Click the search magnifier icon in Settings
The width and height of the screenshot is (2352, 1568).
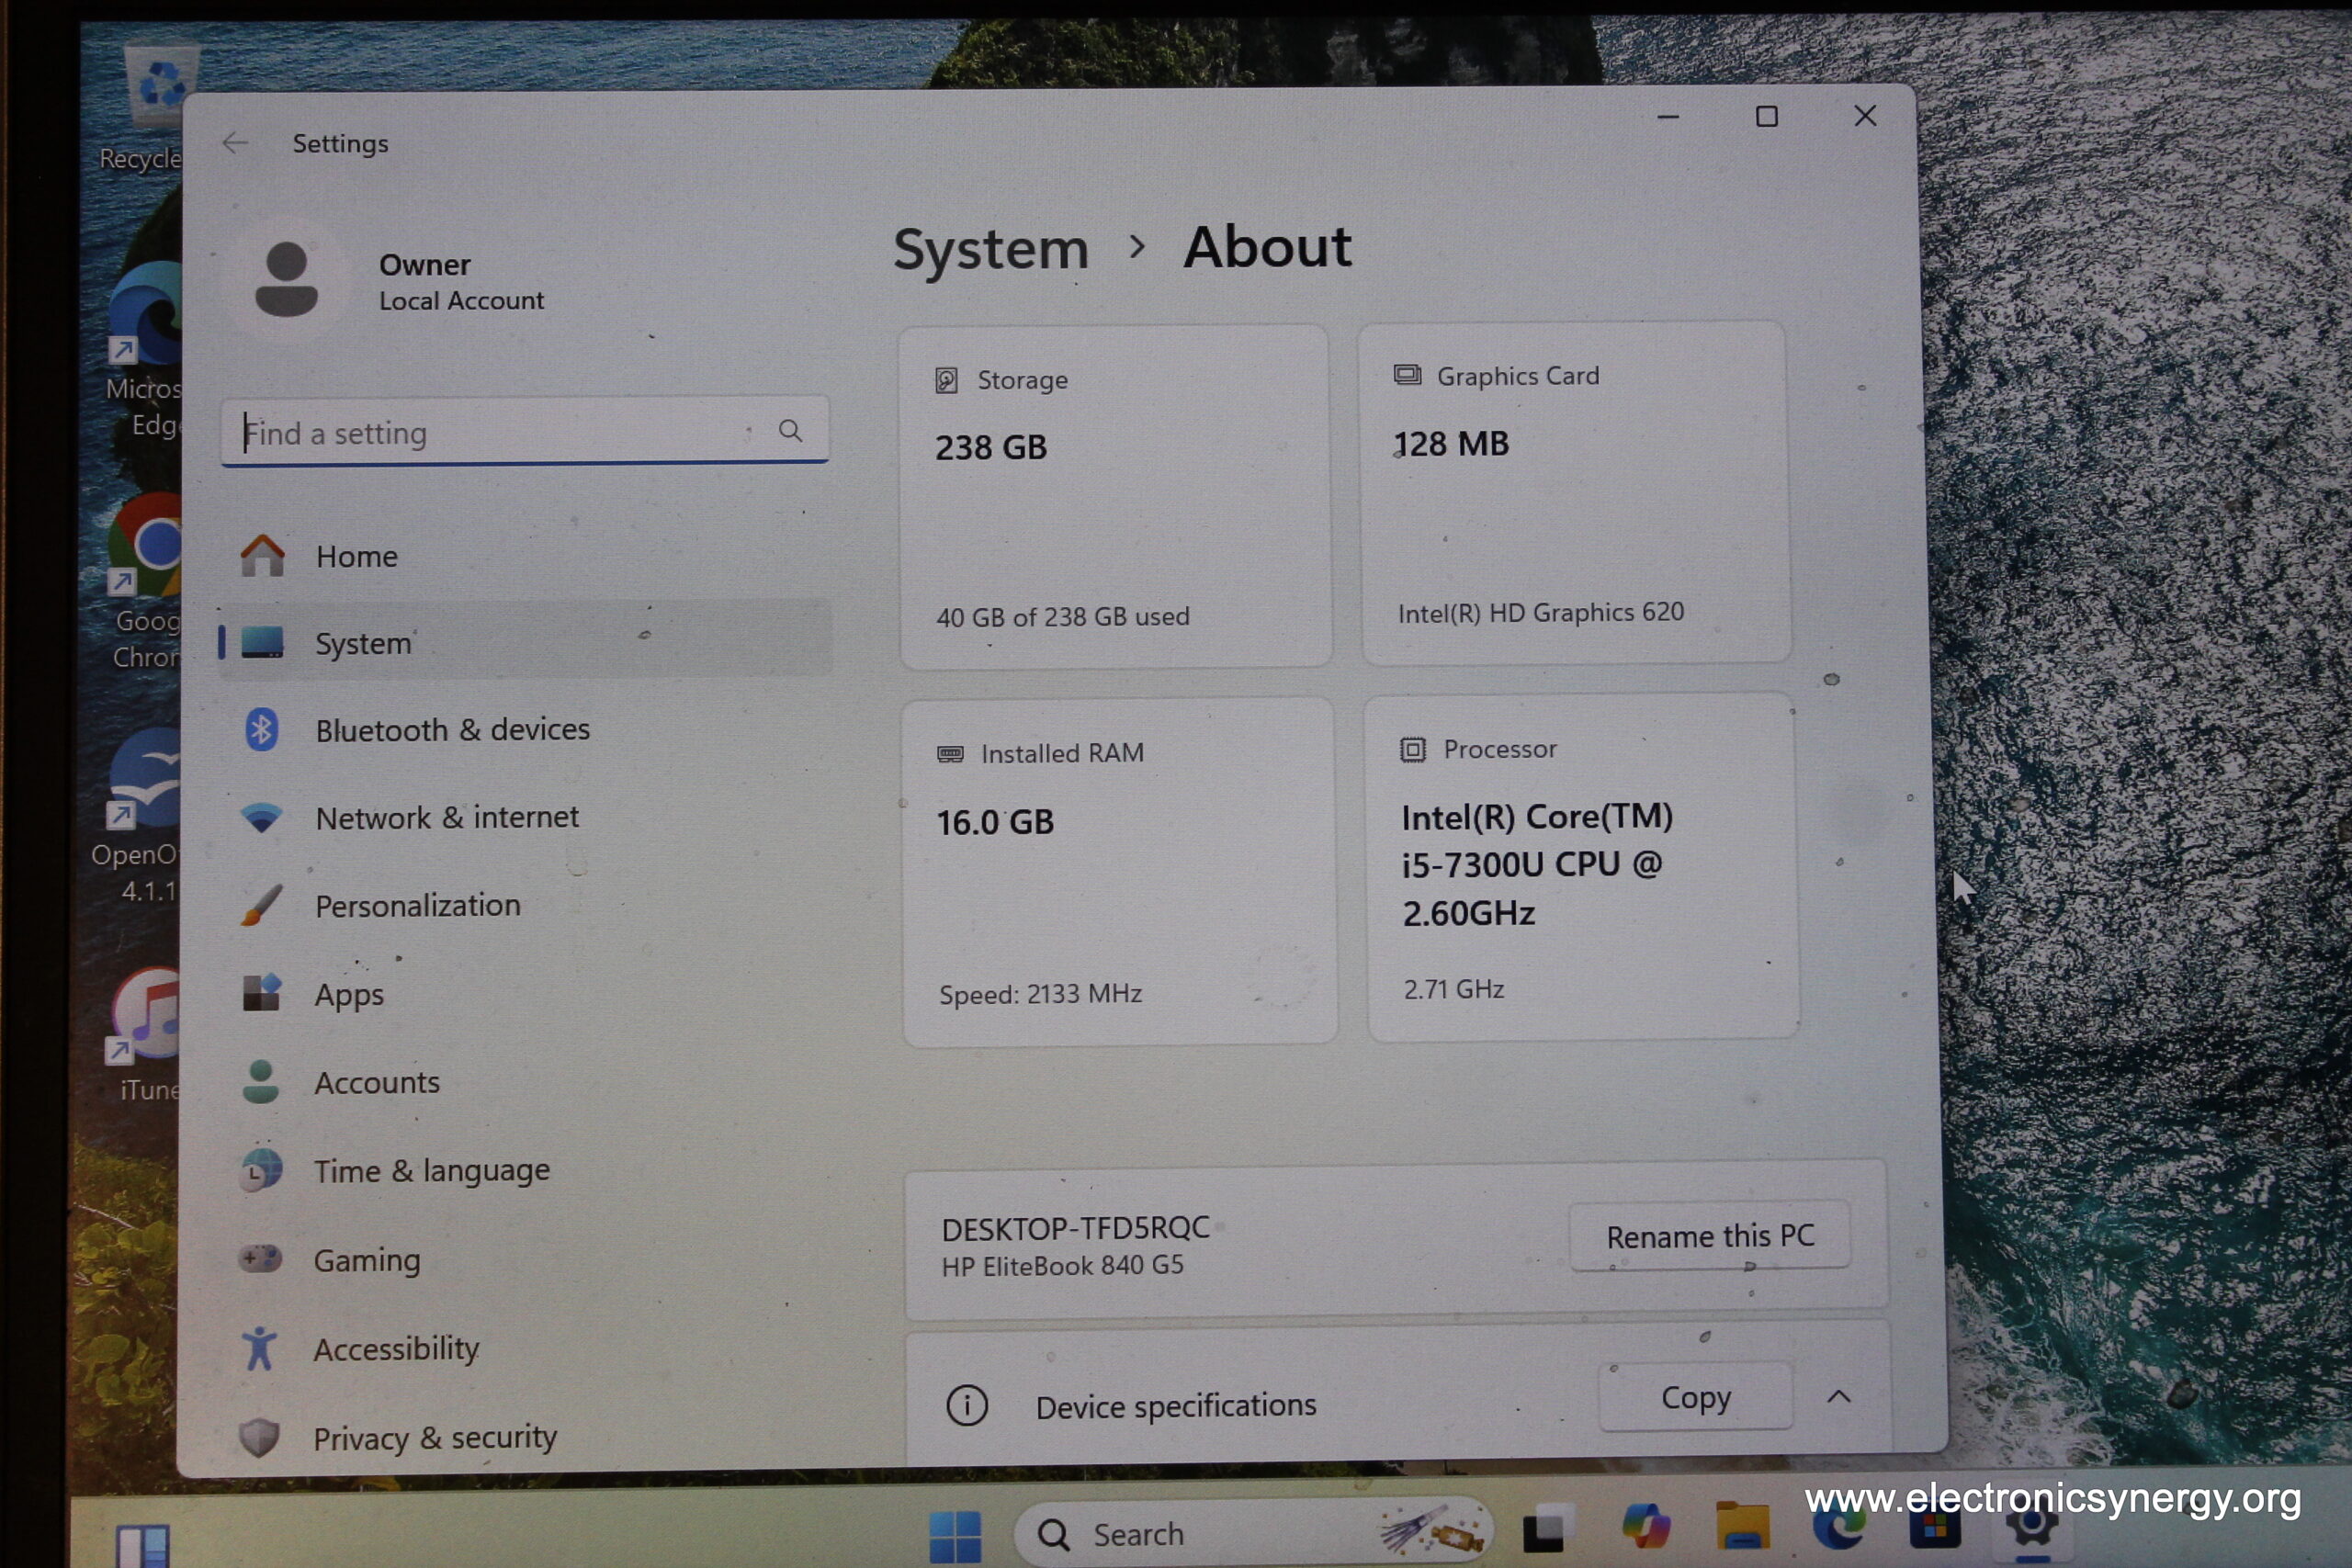coord(790,431)
